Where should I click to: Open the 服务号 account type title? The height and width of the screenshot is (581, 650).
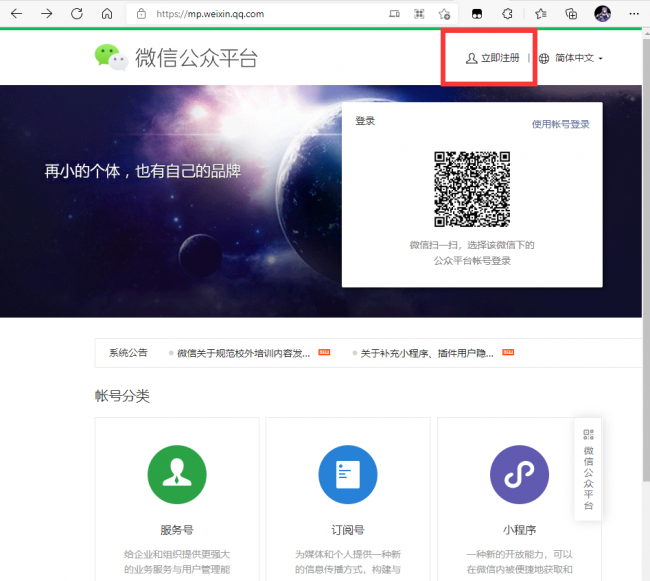point(177,530)
